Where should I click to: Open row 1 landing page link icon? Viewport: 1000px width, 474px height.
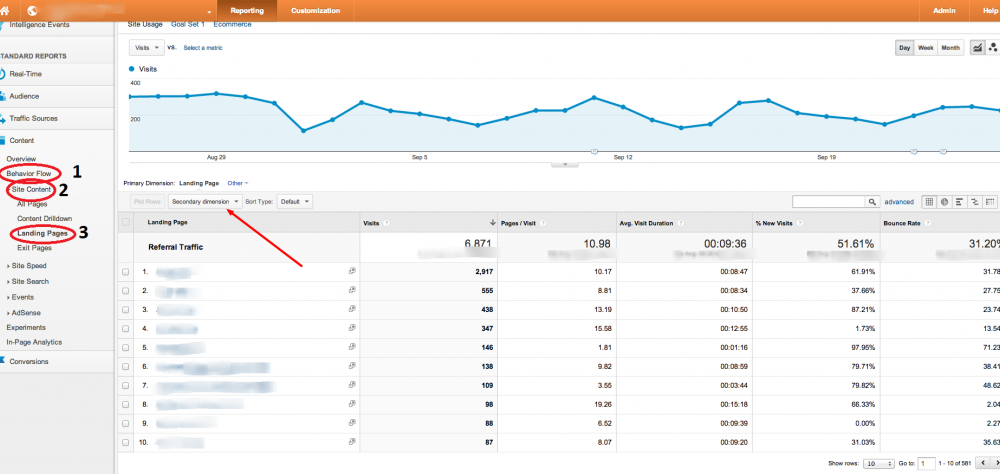[x=352, y=271]
